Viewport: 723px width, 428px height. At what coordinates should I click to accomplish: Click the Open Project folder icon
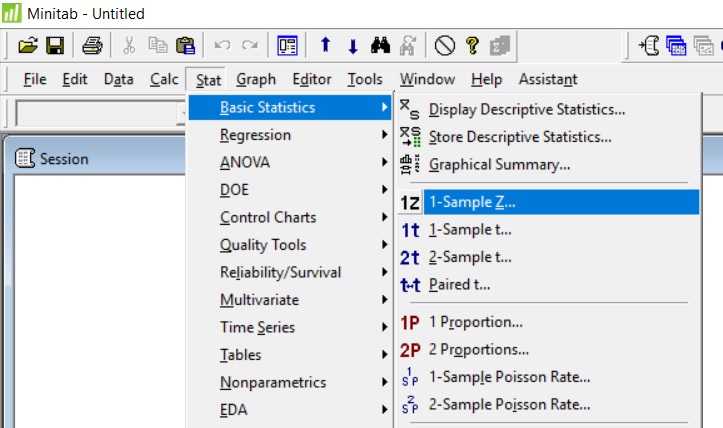(x=28, y=45)
